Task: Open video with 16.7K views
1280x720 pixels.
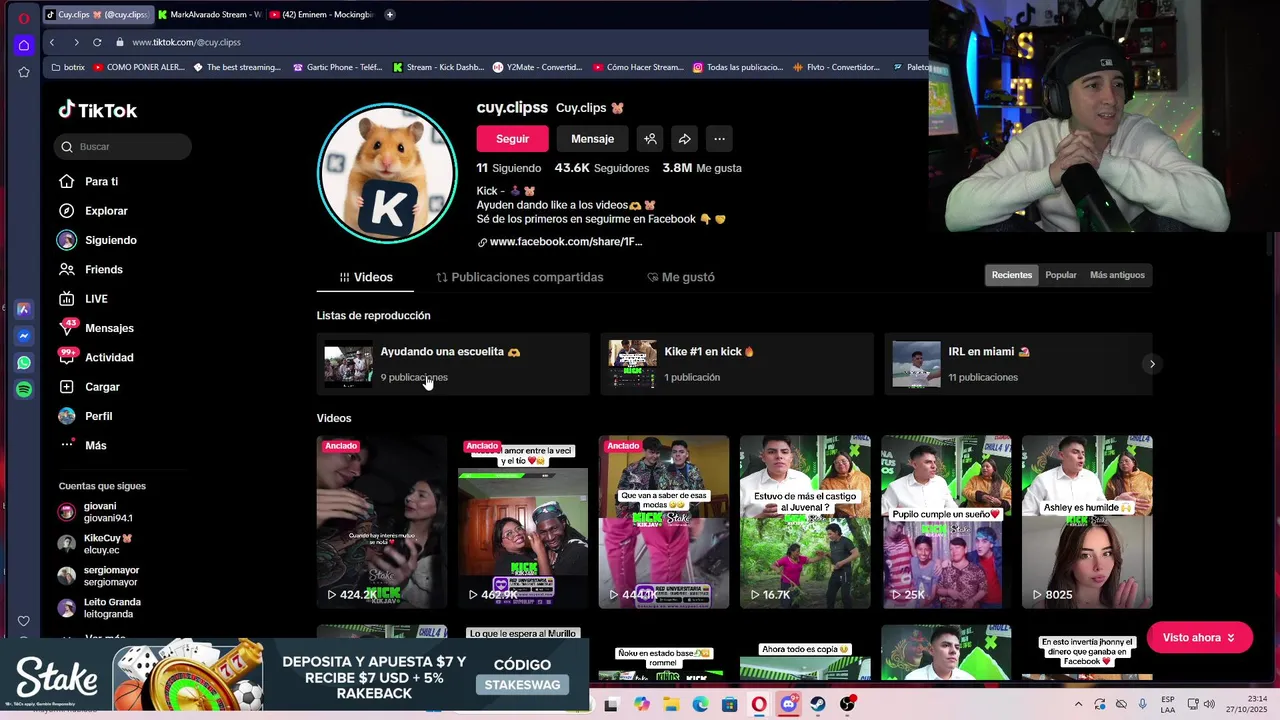Action: click(x=805, y=521)
